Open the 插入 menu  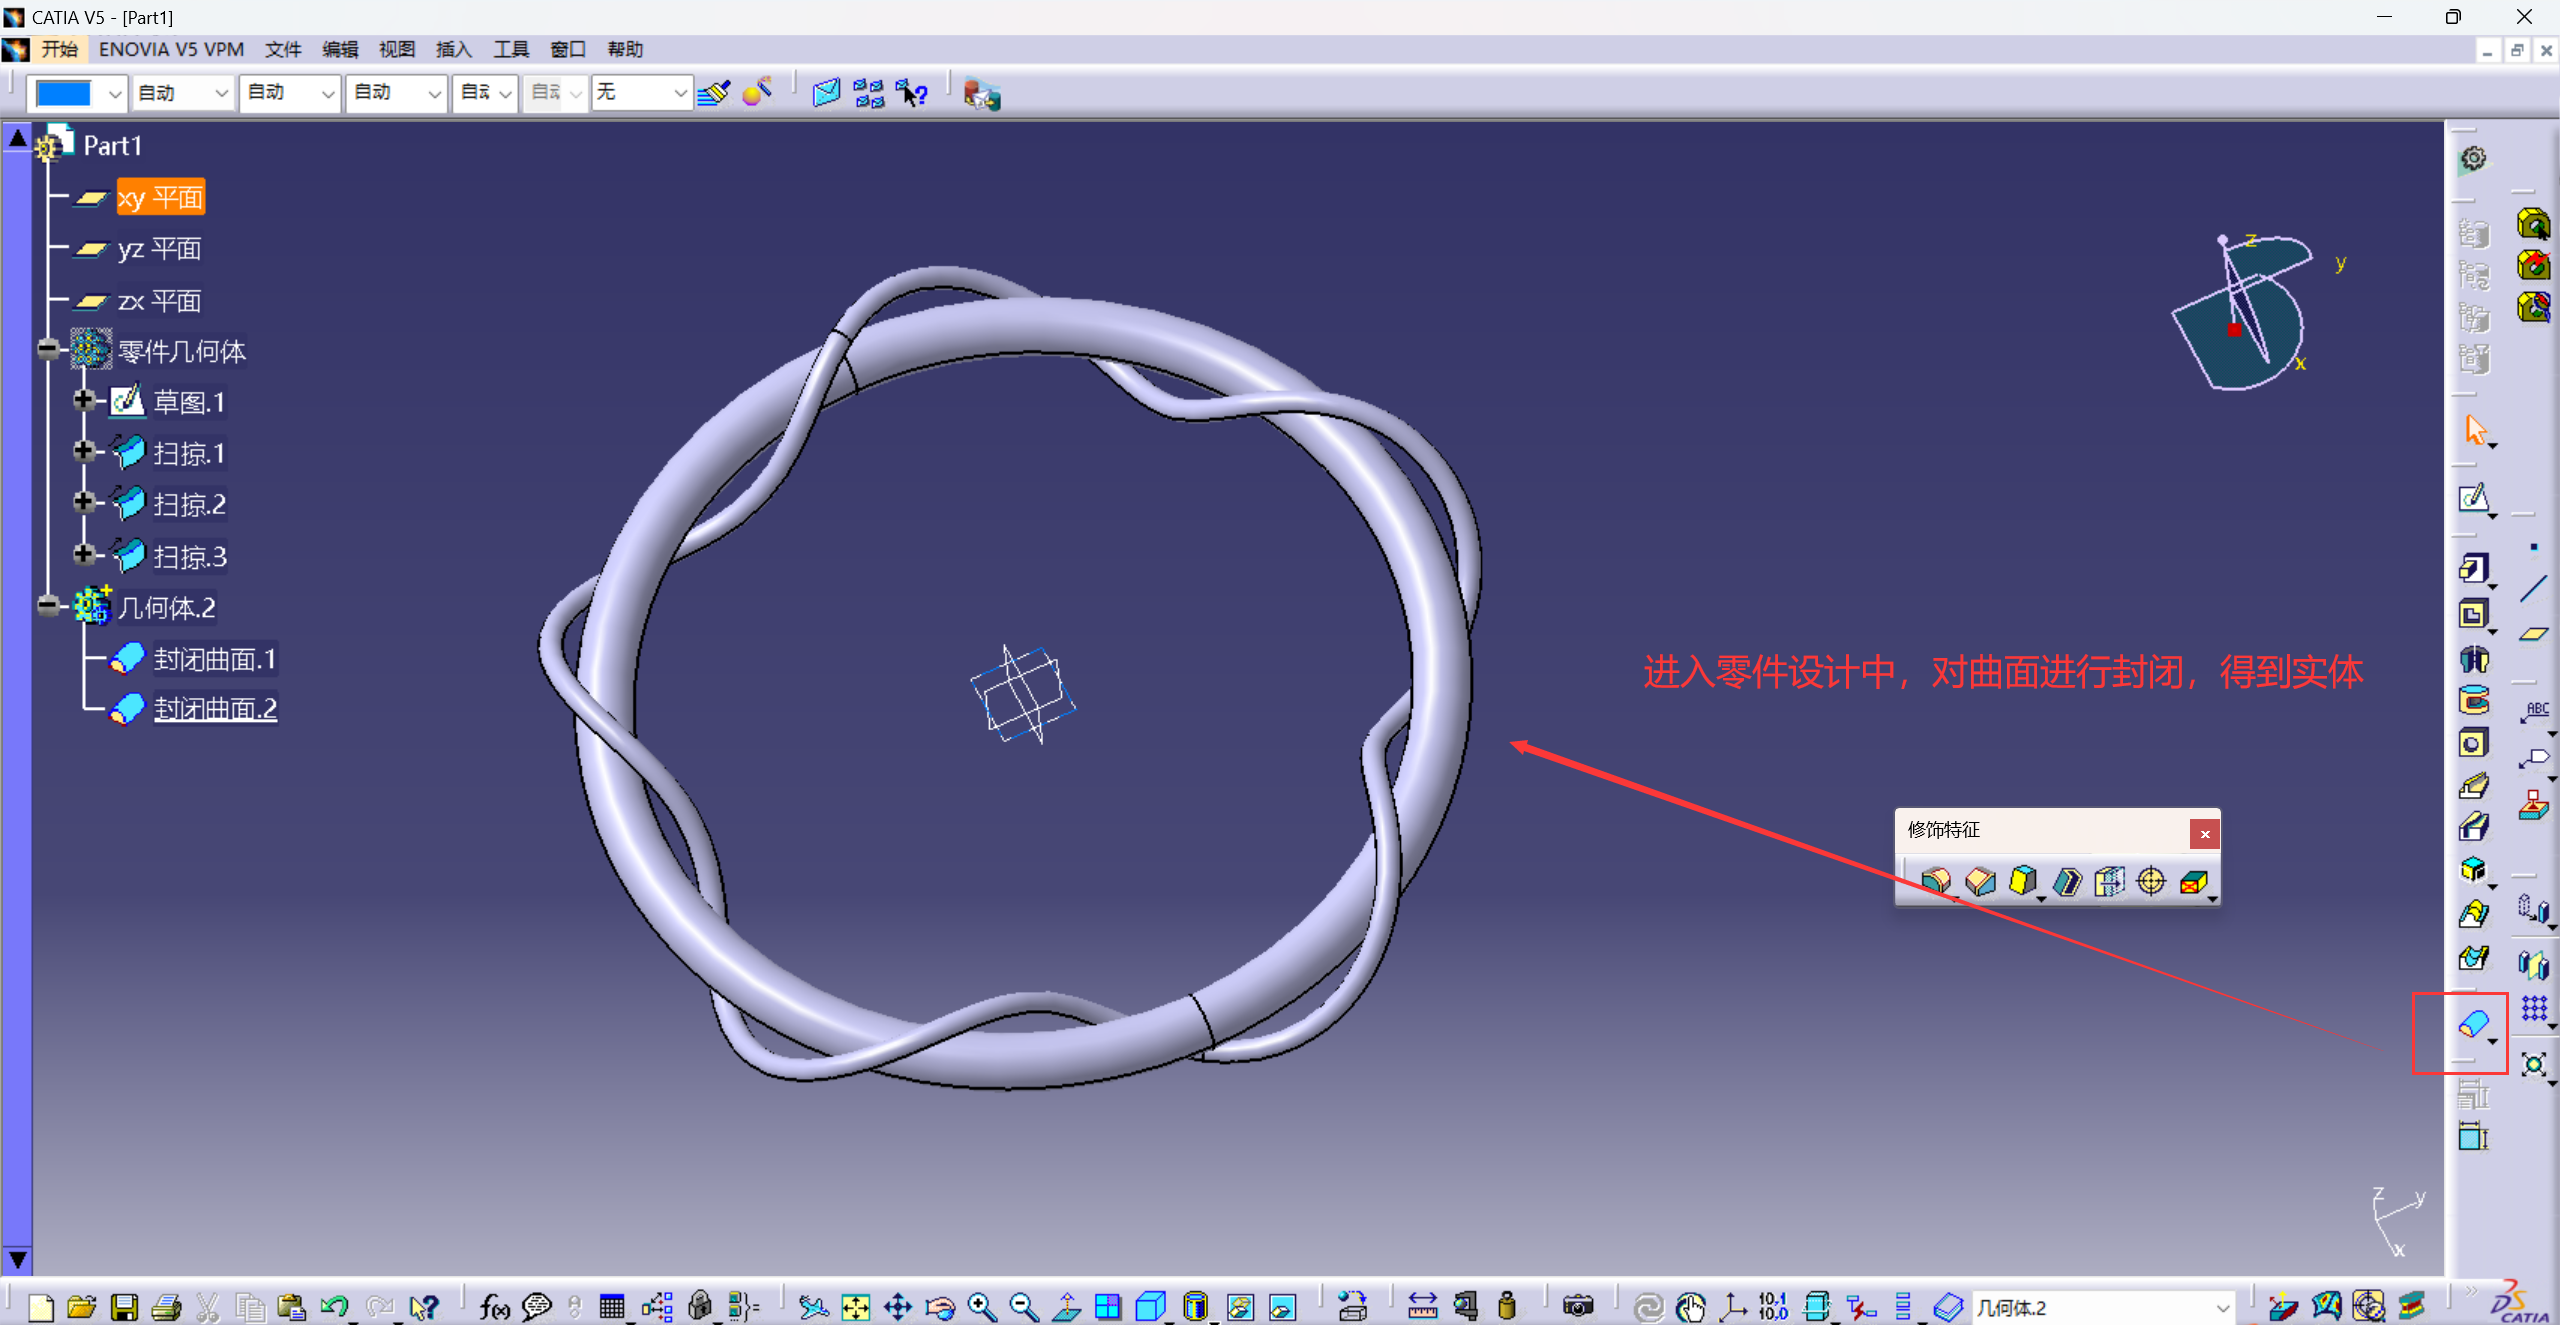(454, 49)
